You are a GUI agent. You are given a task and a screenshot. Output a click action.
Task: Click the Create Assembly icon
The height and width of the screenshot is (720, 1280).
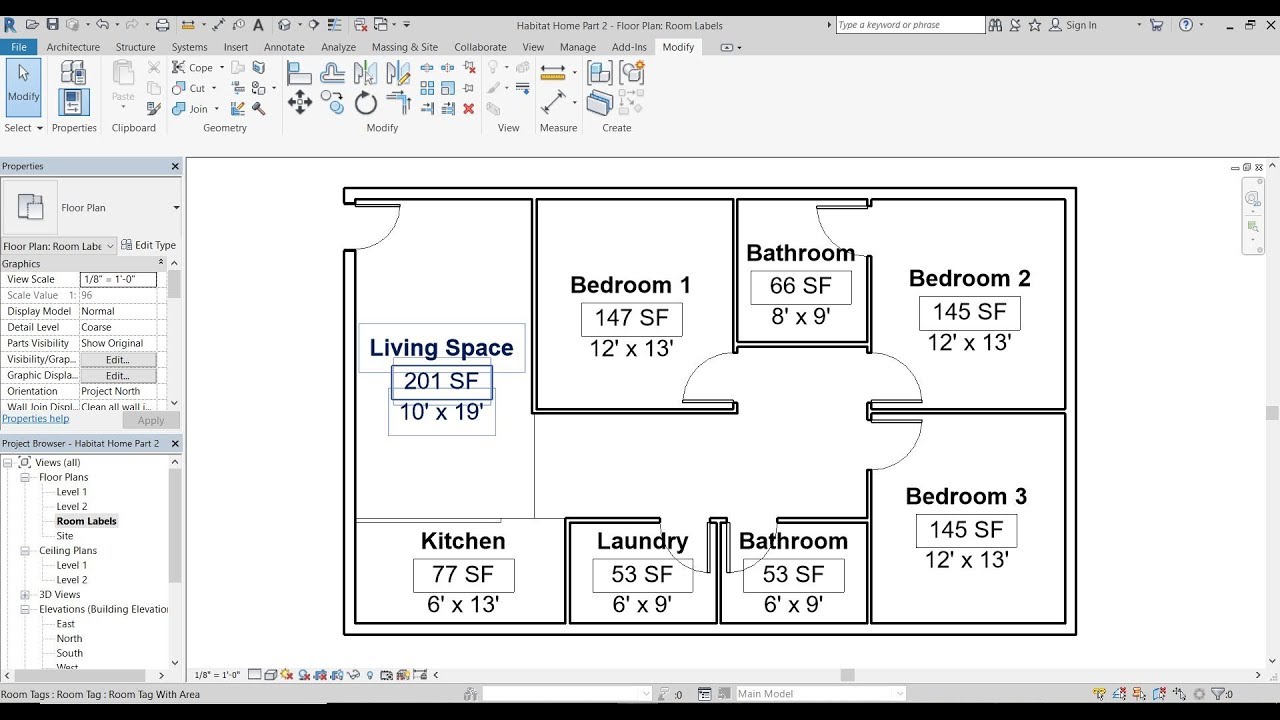pyautogui.click(x=600, y=72)
